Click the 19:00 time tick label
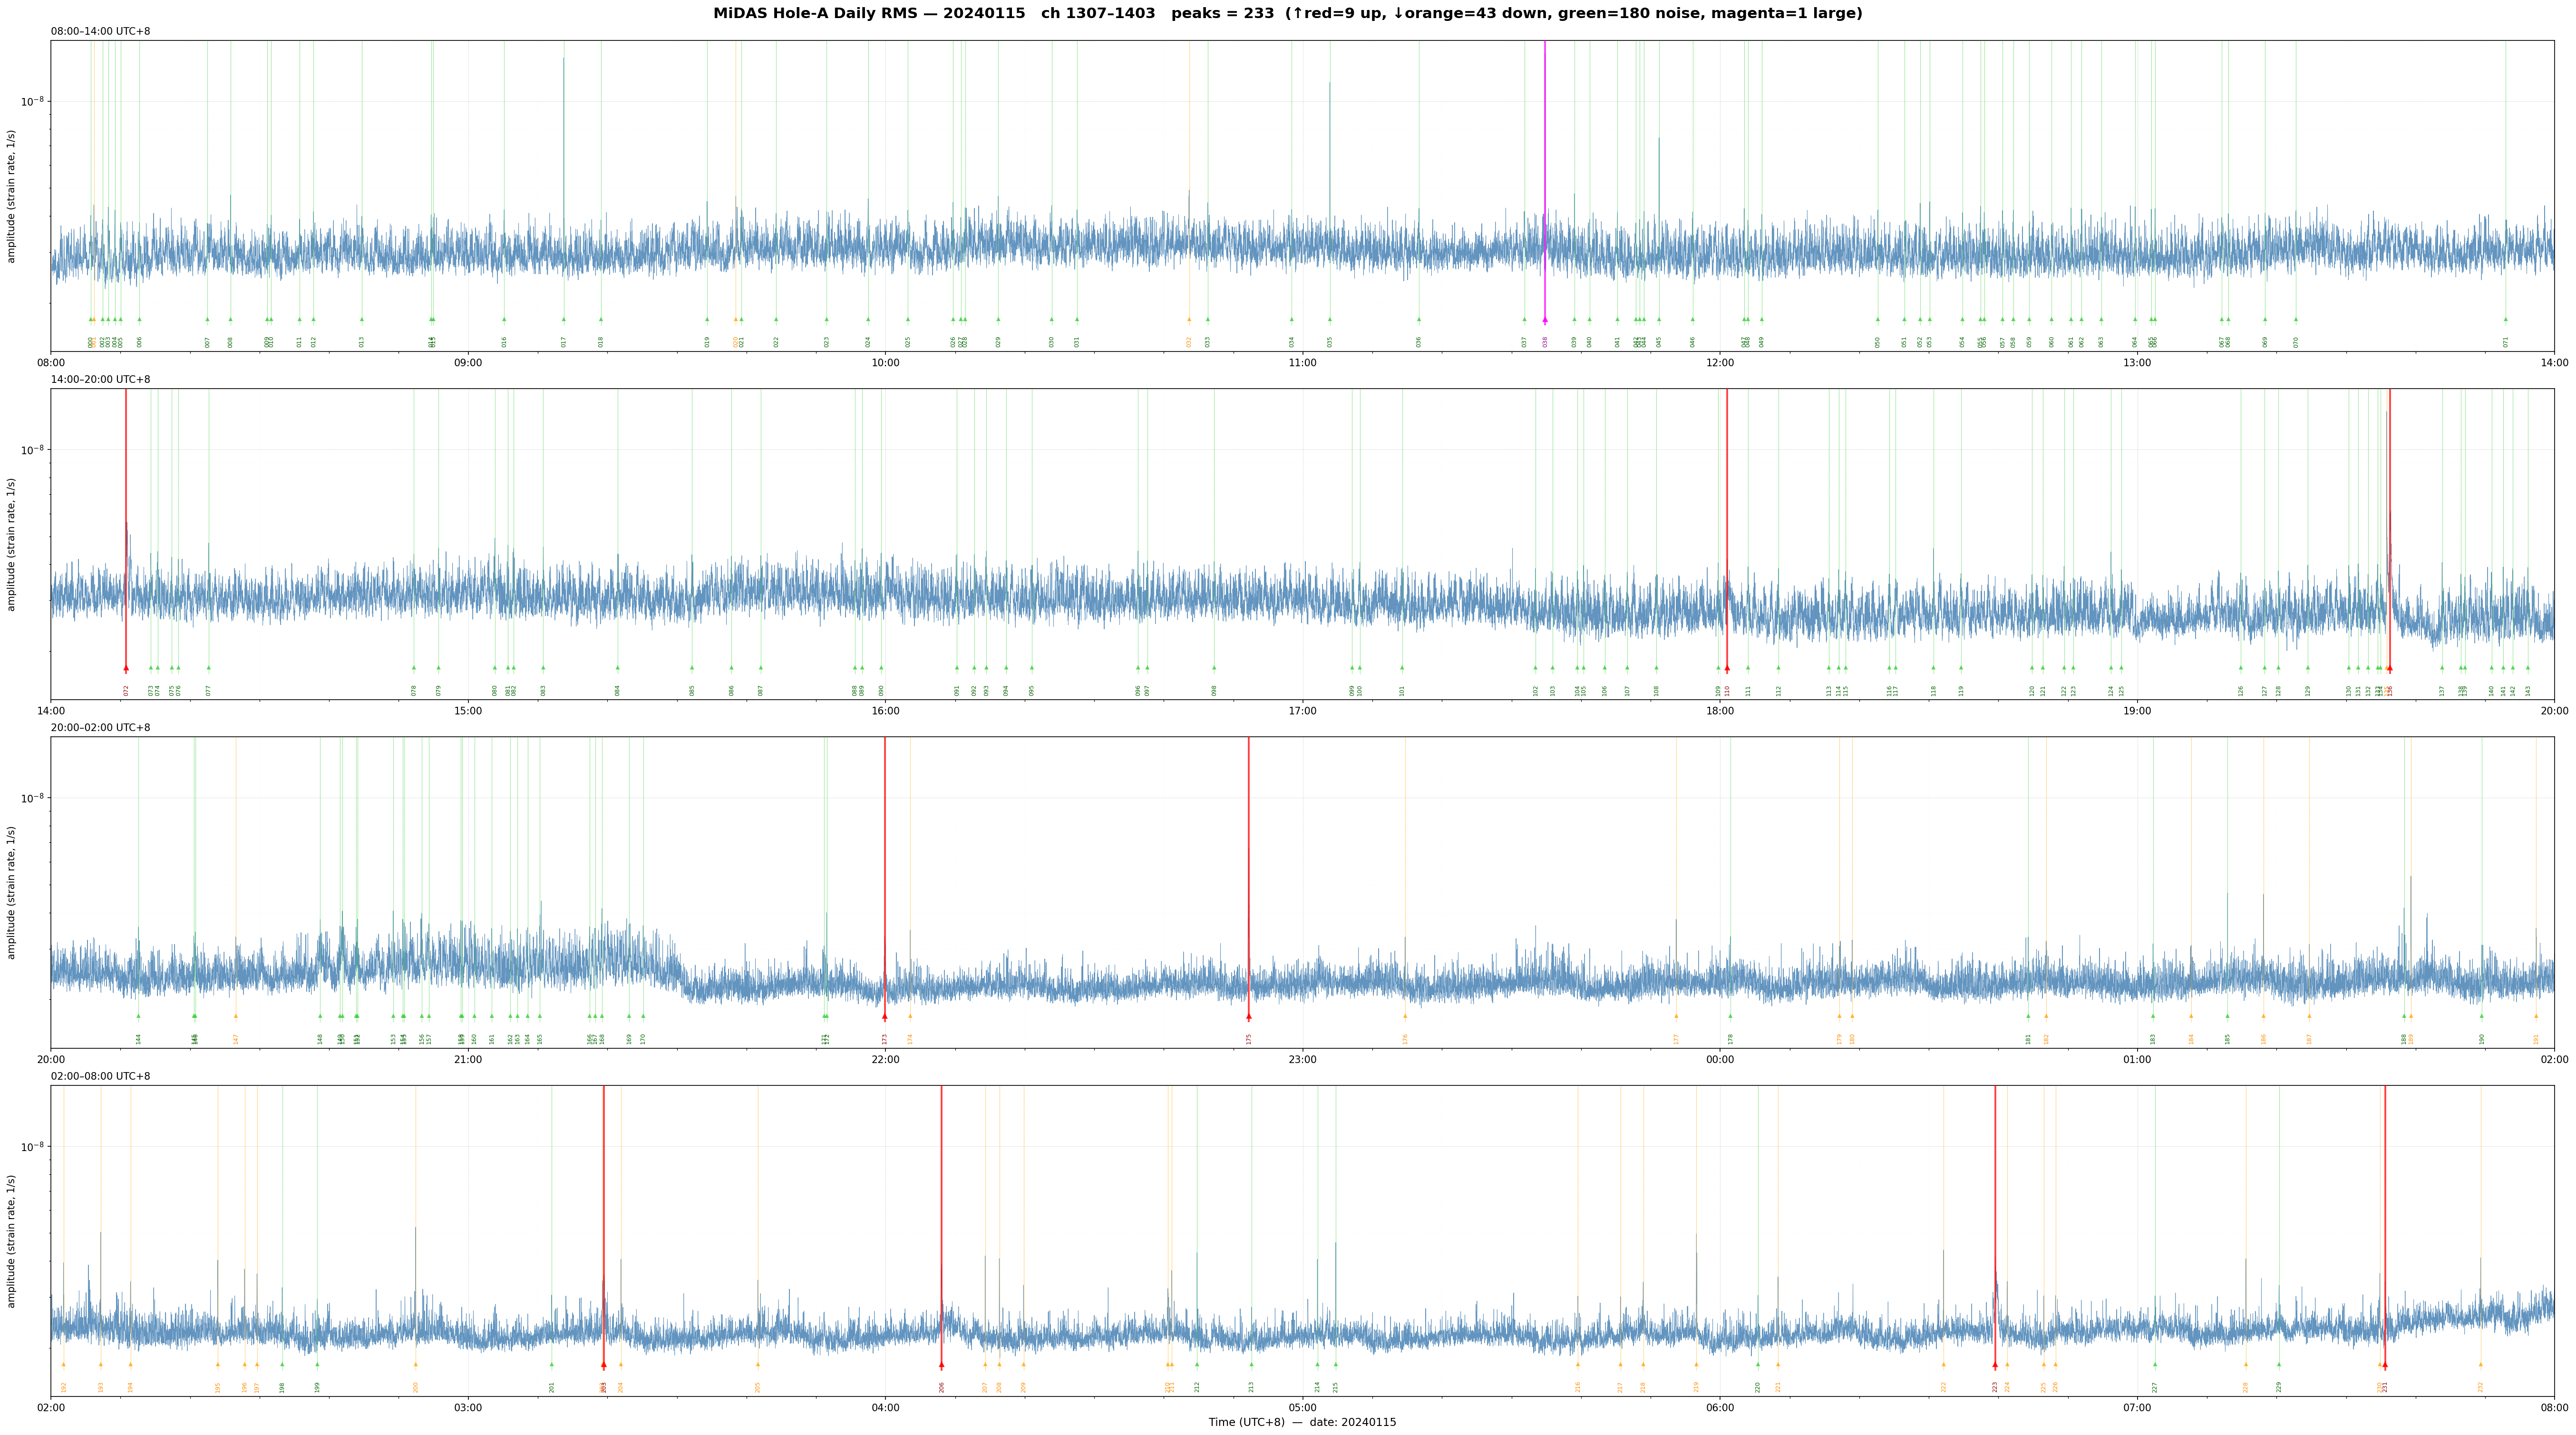 (x=2137, y=711)
